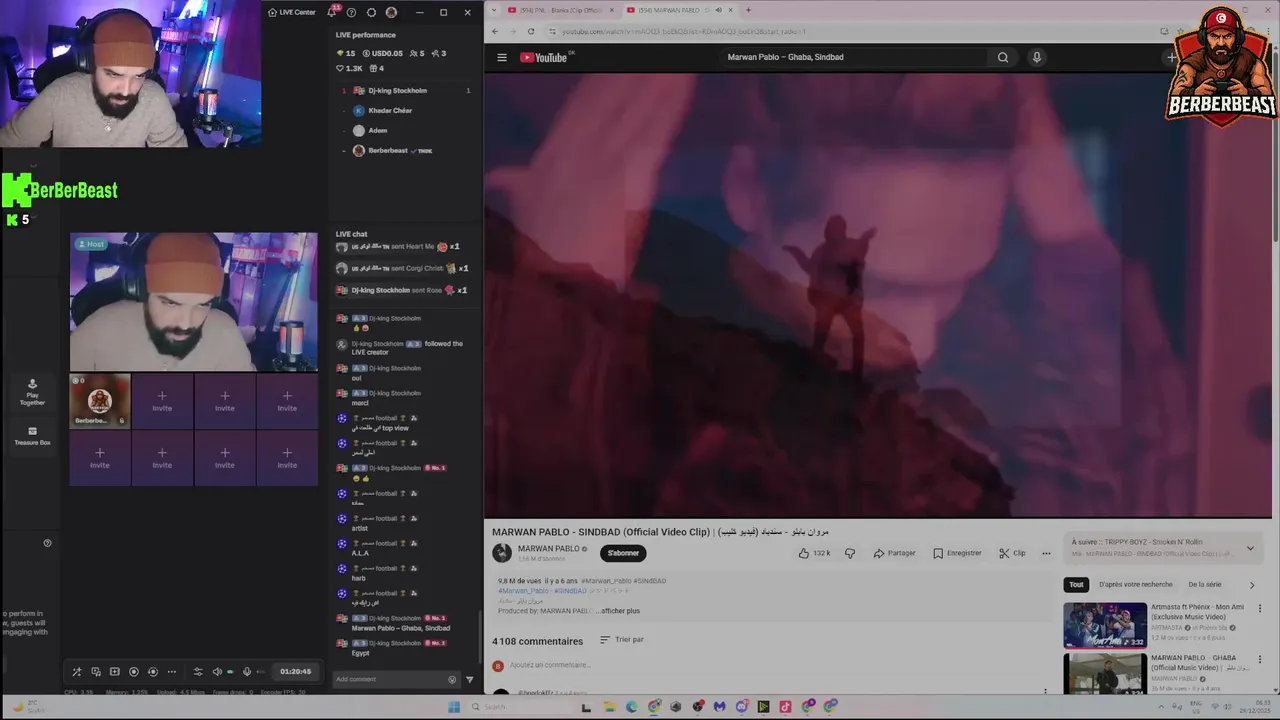Click the Play Together button

32,391
